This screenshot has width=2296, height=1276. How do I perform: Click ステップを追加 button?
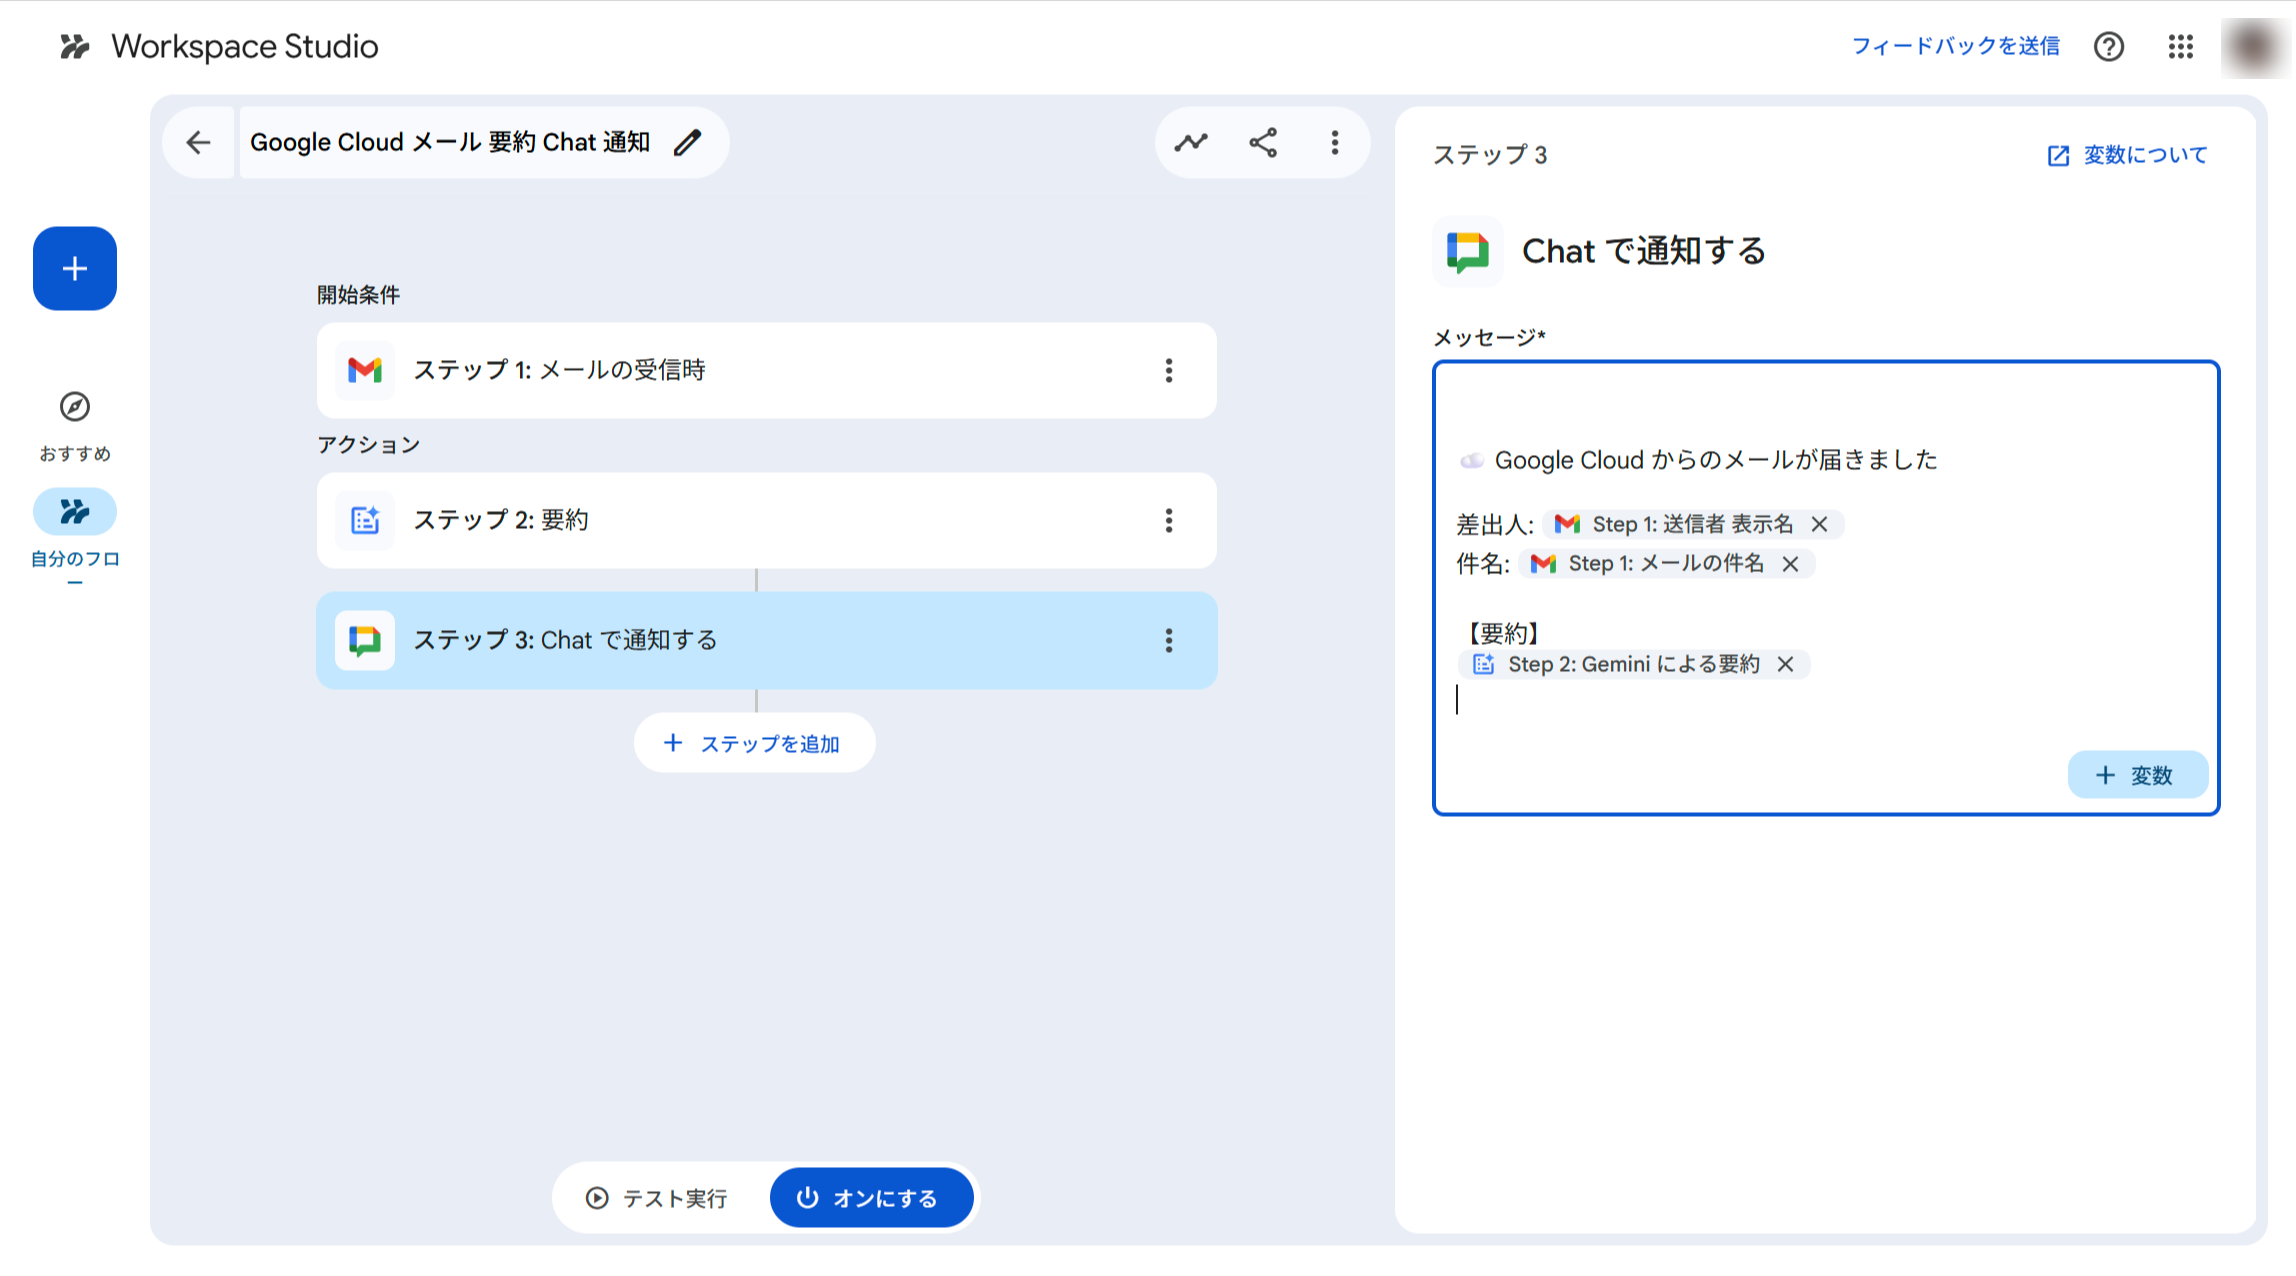pos(754,743)
